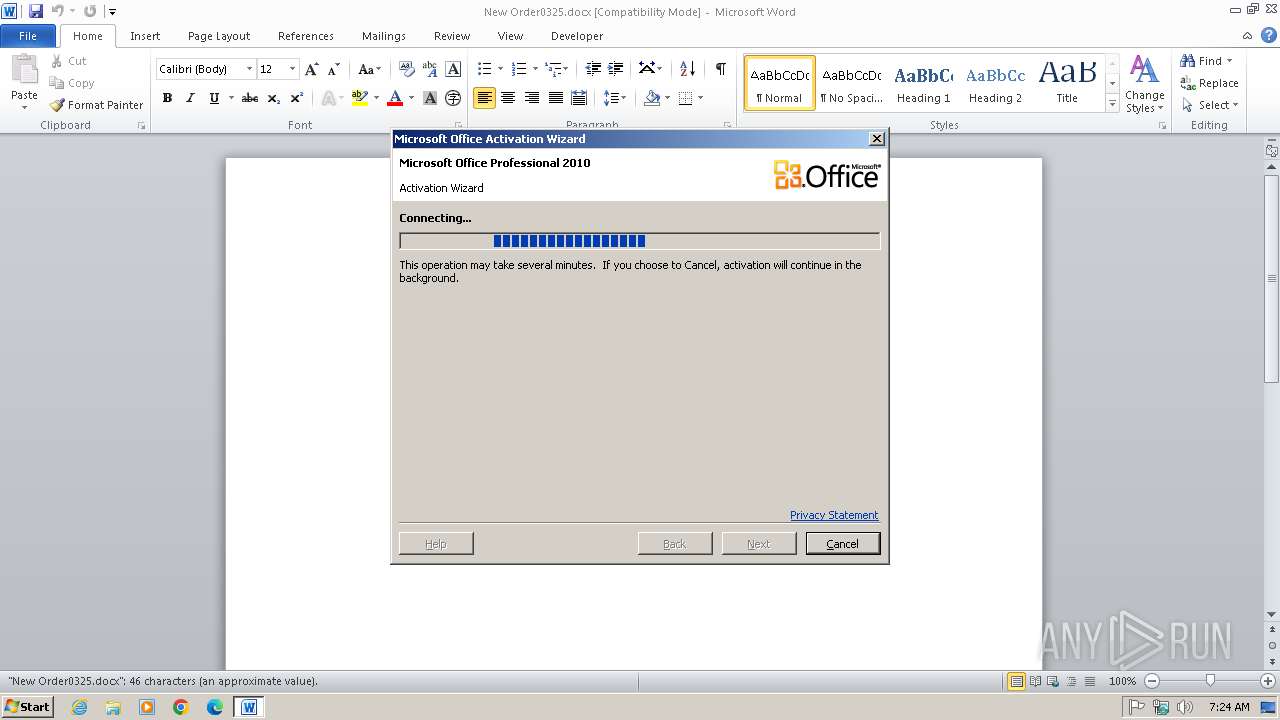Image resolution: width=1280 pixels, height=720 pixels.
Task: Open the font size dropdown
Action: [x=292, y=69]
